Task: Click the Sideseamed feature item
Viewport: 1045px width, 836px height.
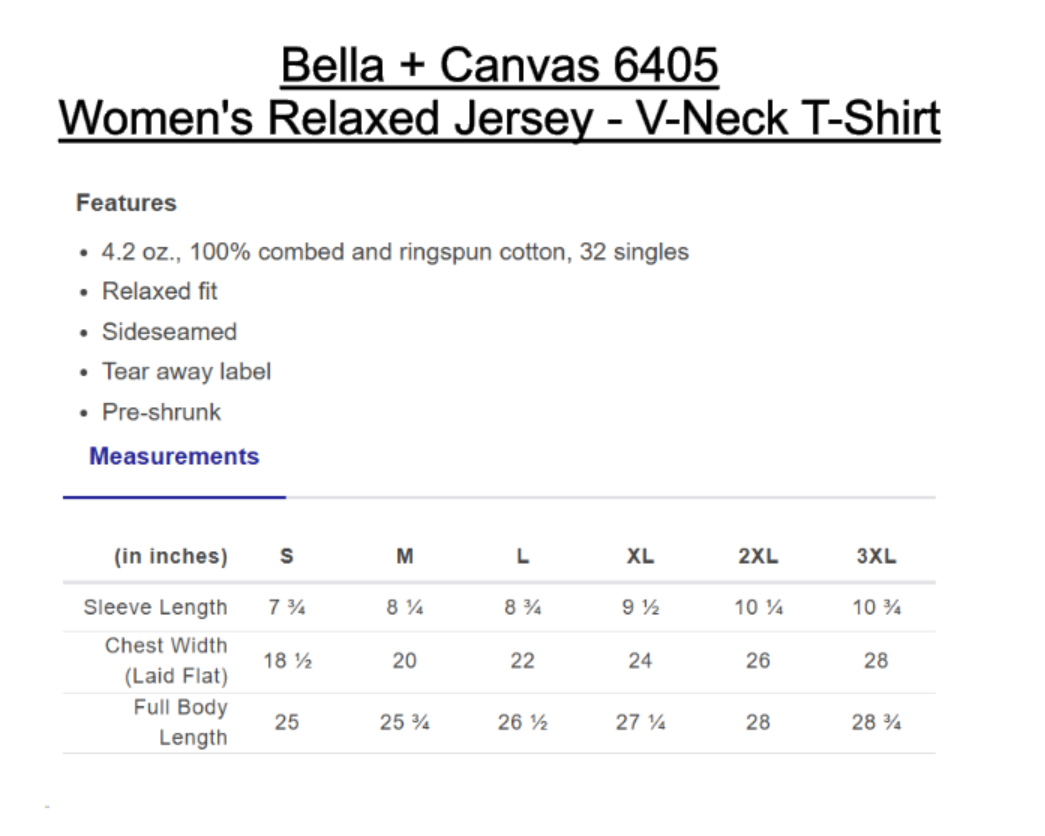Action: [169, 332]
